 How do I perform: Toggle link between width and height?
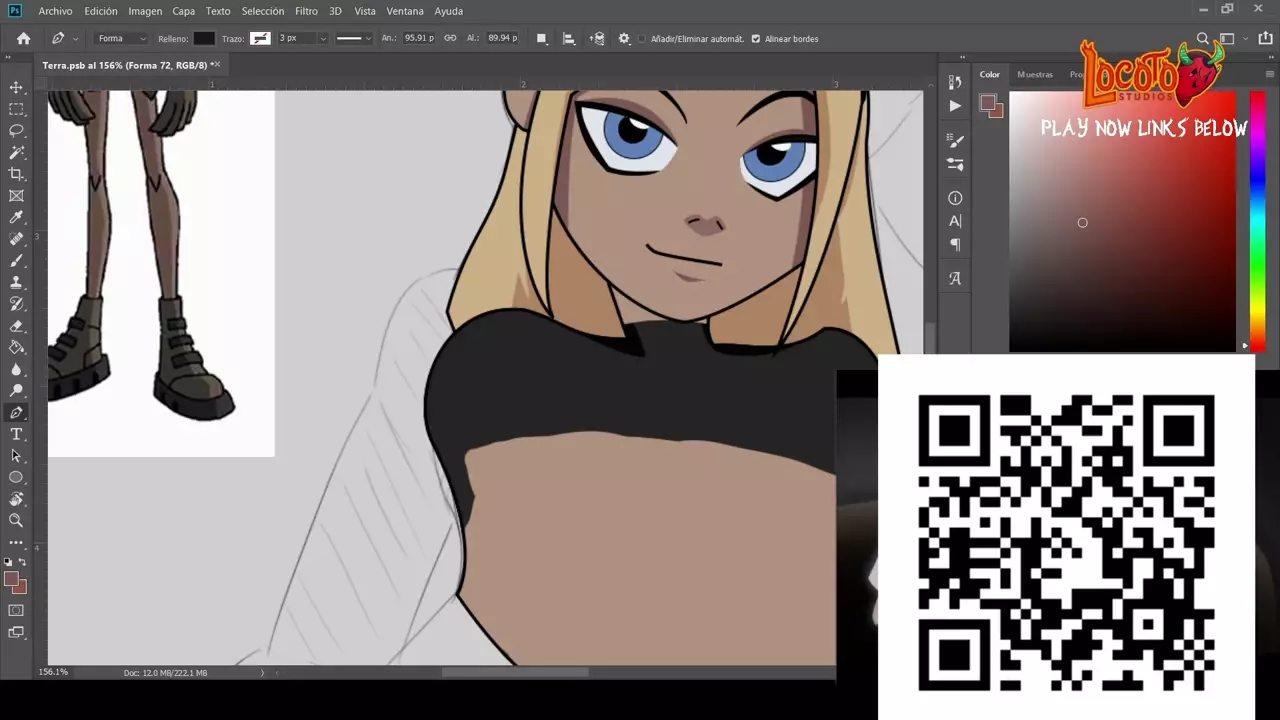(x=450, y=38)
